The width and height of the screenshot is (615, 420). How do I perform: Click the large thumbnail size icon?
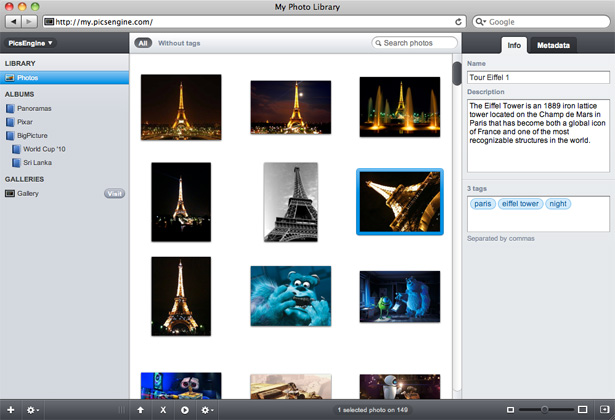tap(582, 409)
